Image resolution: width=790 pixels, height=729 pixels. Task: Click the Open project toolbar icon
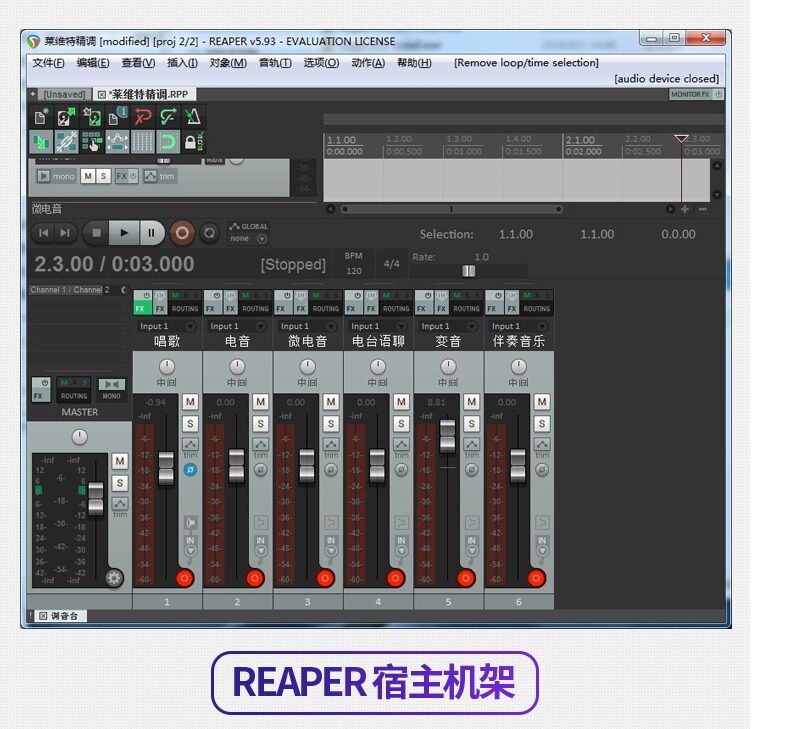click(x=66, y=117)
